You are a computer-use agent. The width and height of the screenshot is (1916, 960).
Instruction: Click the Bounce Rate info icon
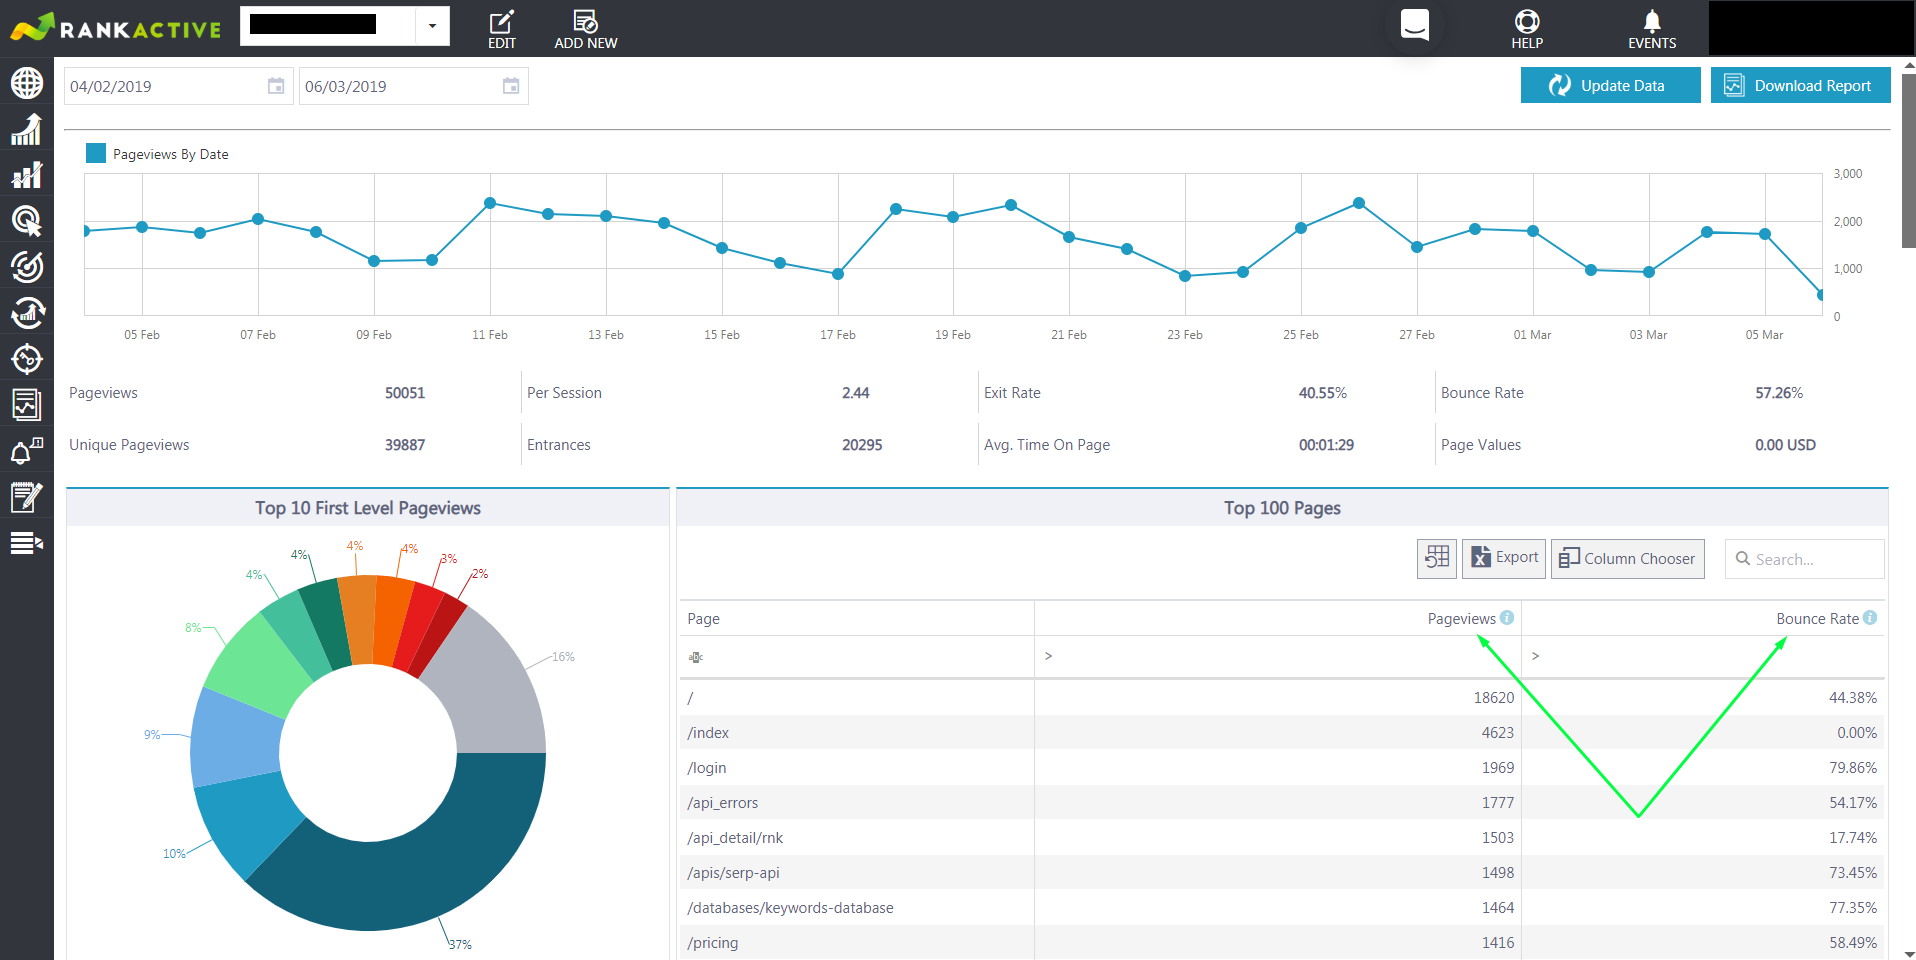pyautogui.click(x=1870, y=618)
